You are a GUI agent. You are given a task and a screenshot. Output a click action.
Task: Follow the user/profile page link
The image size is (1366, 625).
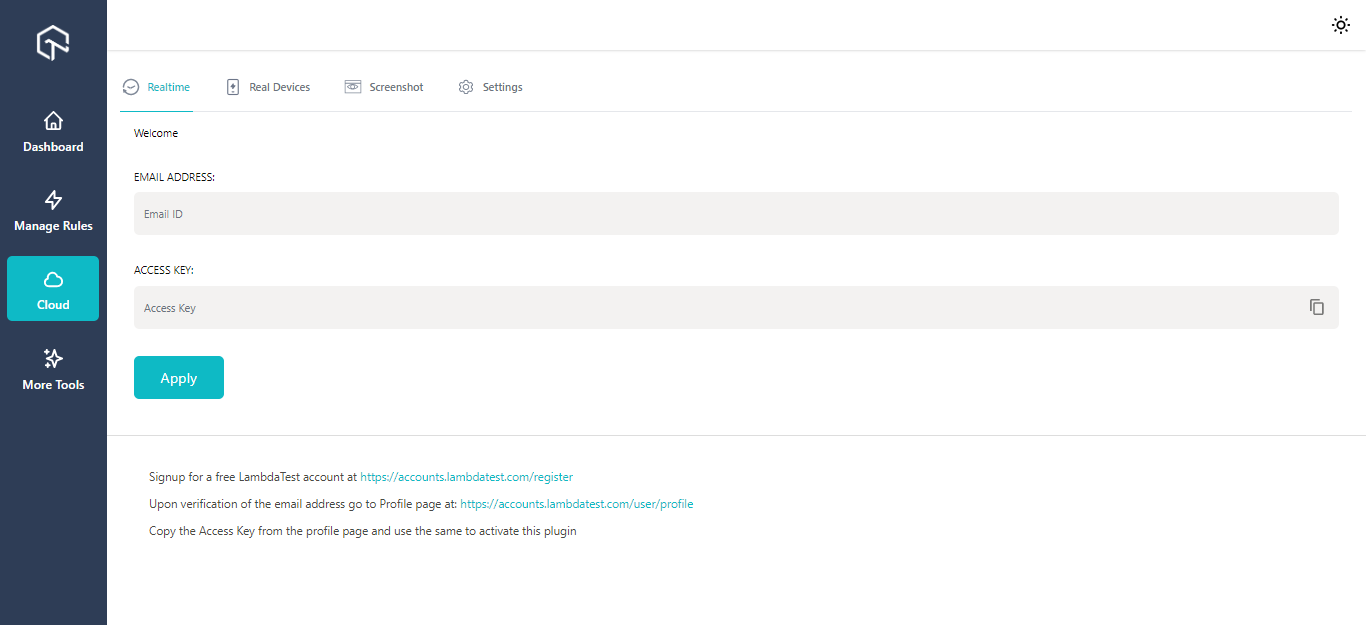tap(576, 504)
